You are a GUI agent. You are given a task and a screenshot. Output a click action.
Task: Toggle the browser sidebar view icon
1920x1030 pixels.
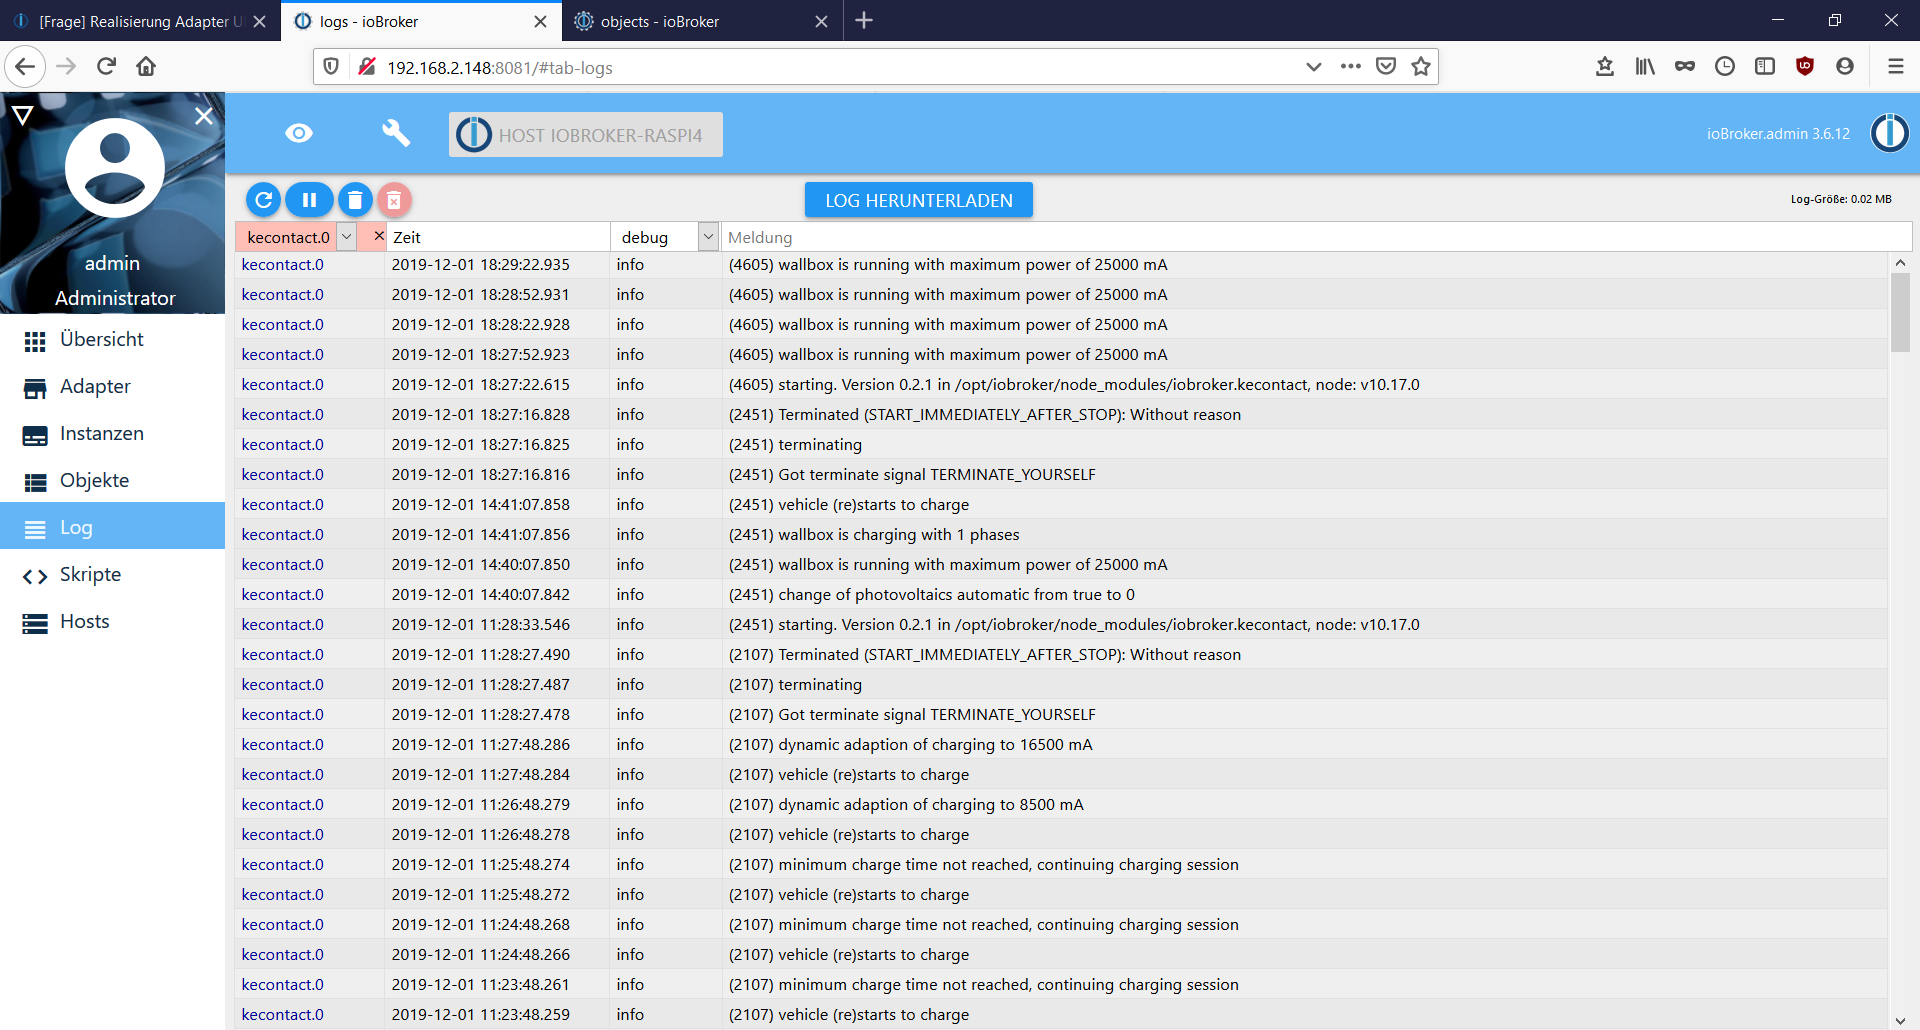click(1765, 67)
